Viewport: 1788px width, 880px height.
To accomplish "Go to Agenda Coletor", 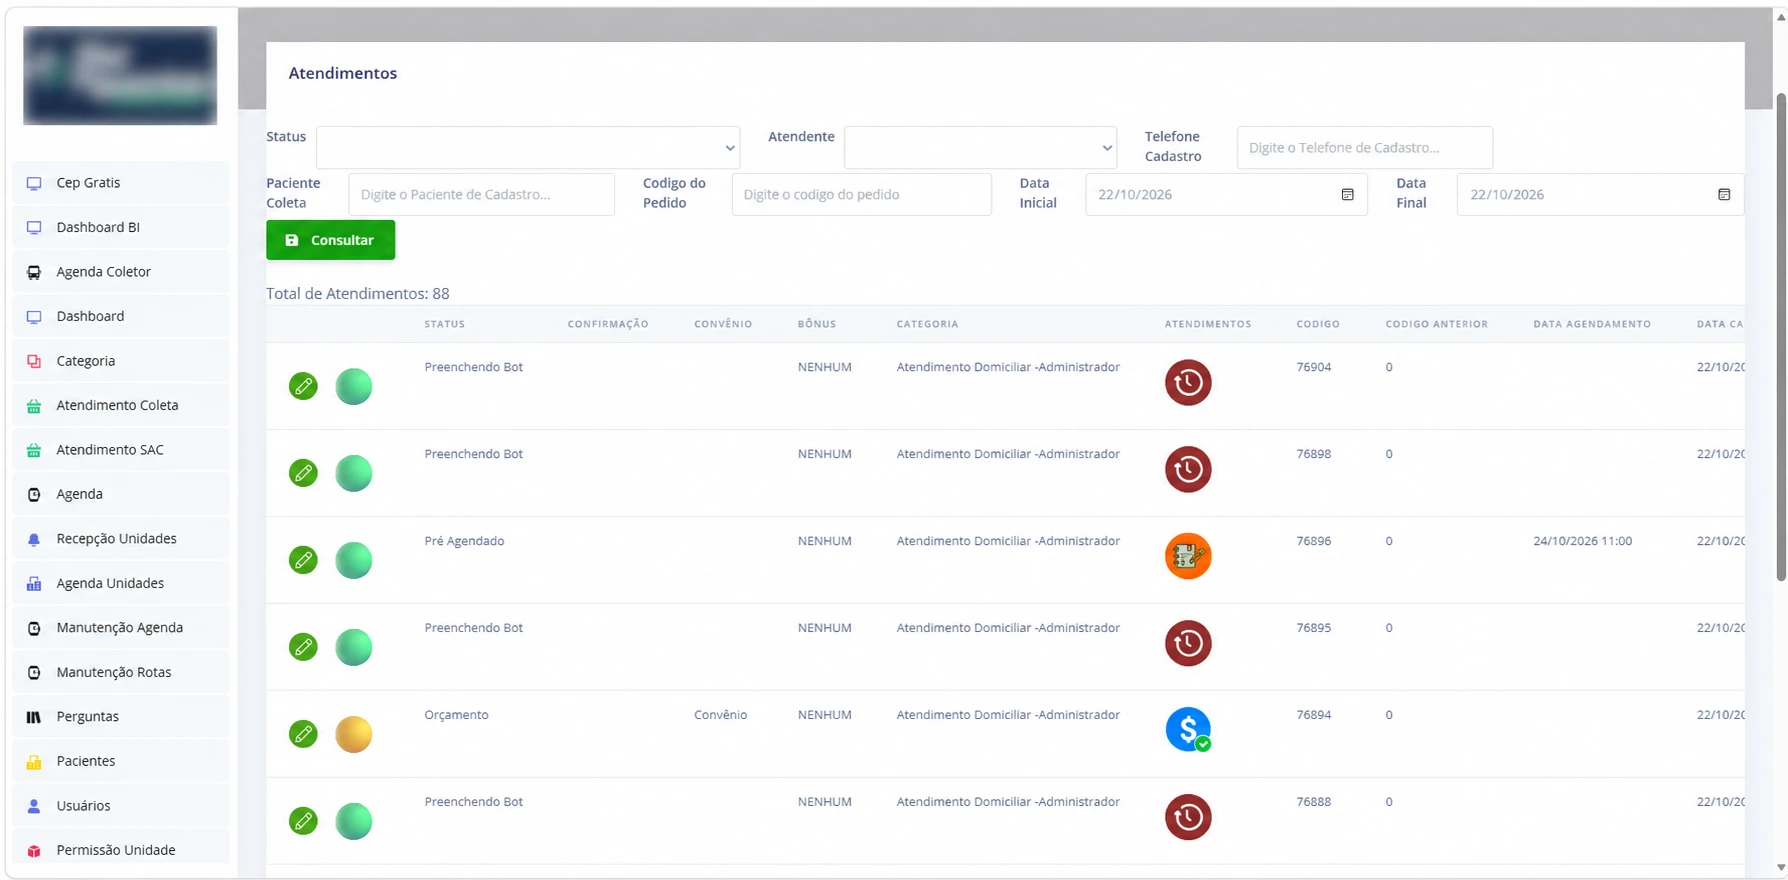I will (x=120, y=272).
